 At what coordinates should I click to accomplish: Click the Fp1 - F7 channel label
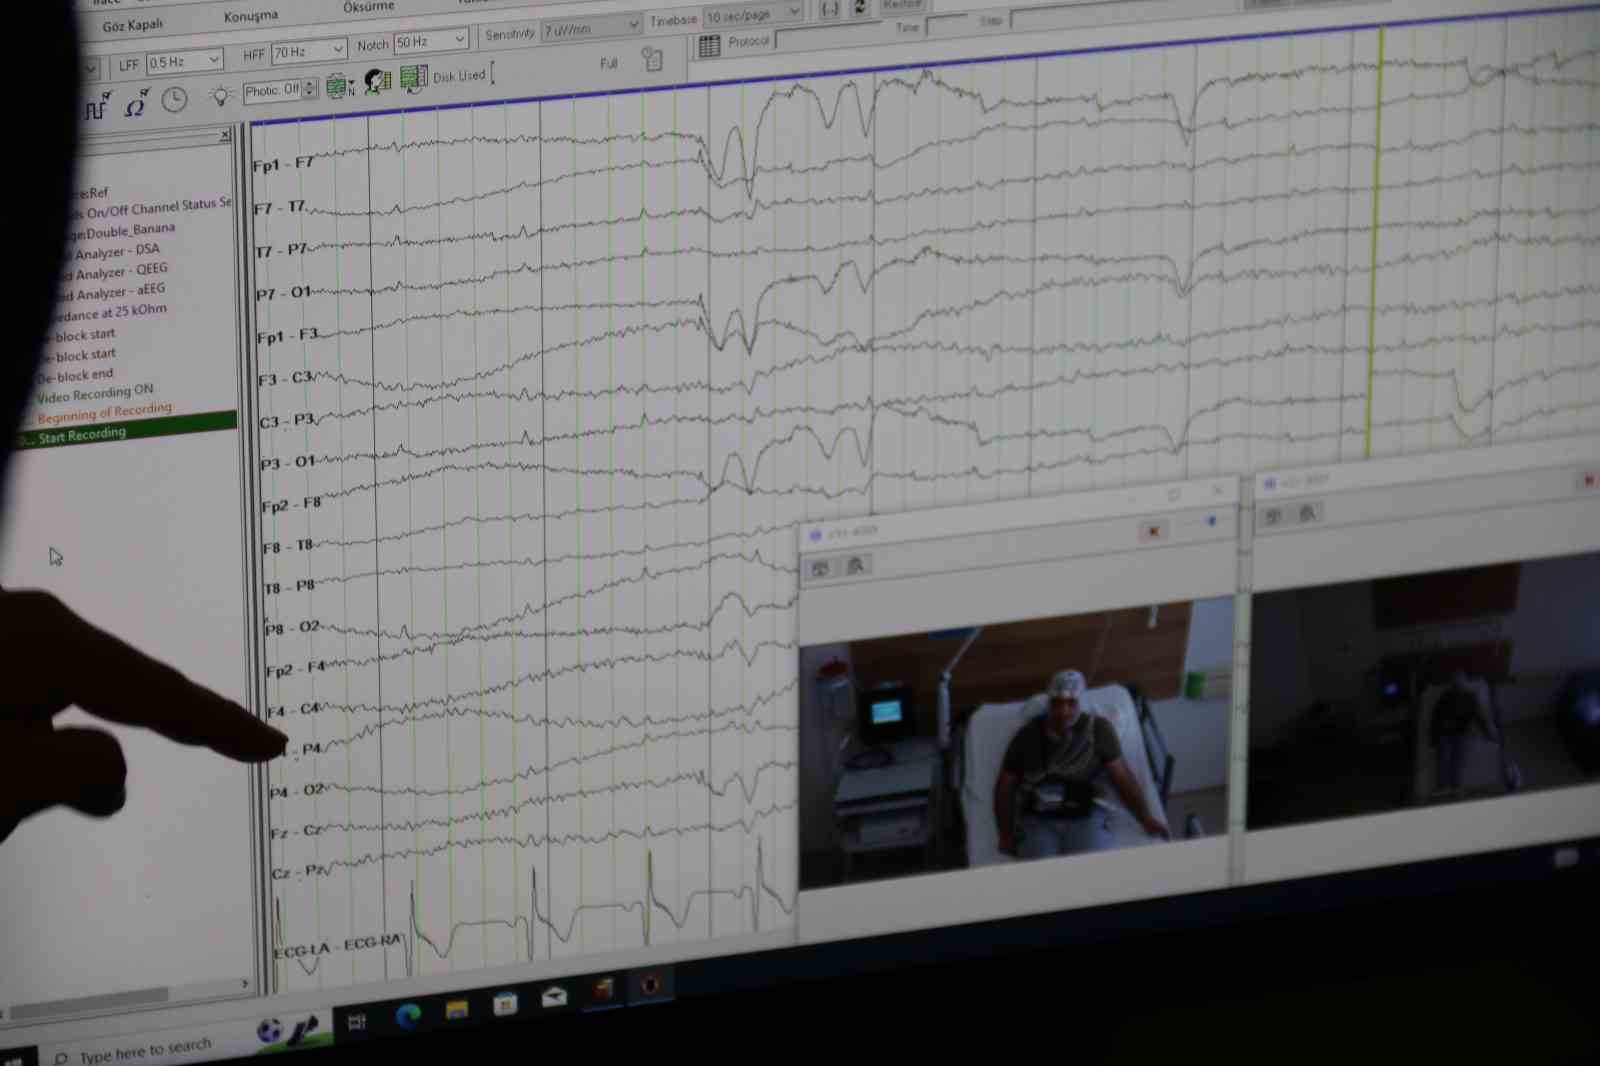click(x=284, y=164)
